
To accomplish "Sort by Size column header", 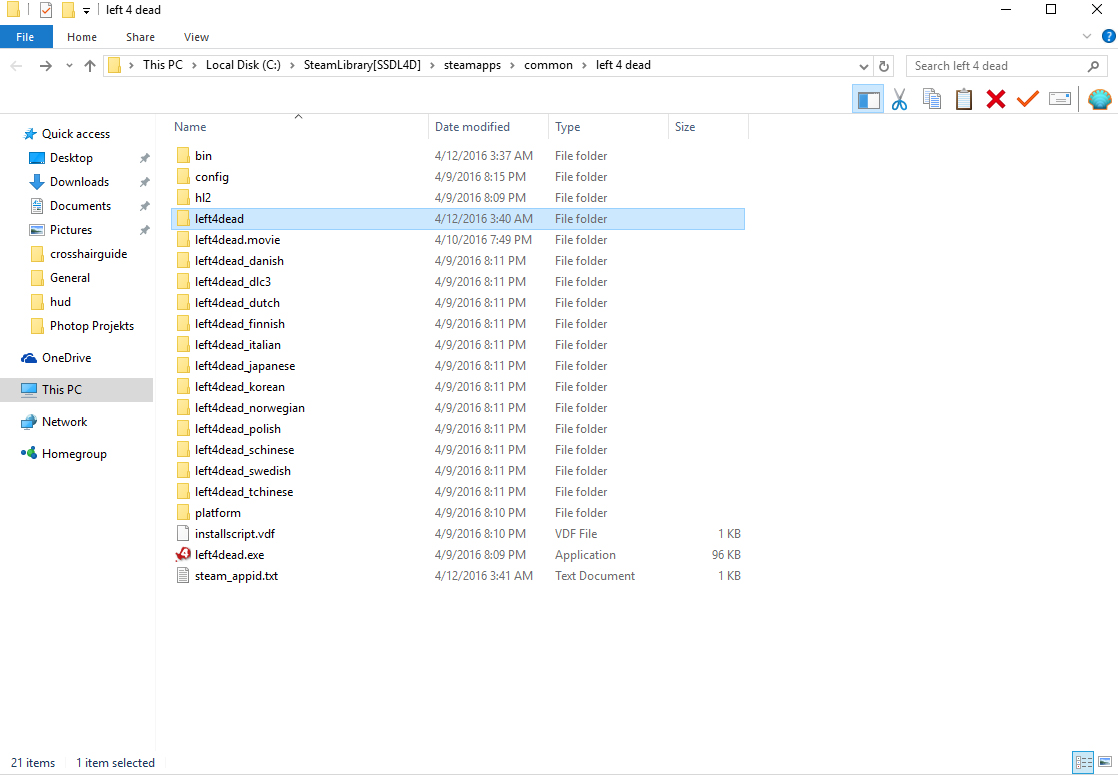I will pos(708,127).
